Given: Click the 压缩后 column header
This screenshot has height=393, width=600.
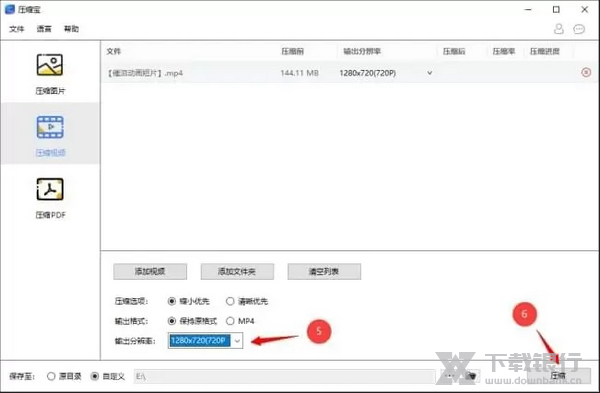Looking at the screenshot, I should coord(454,51).
